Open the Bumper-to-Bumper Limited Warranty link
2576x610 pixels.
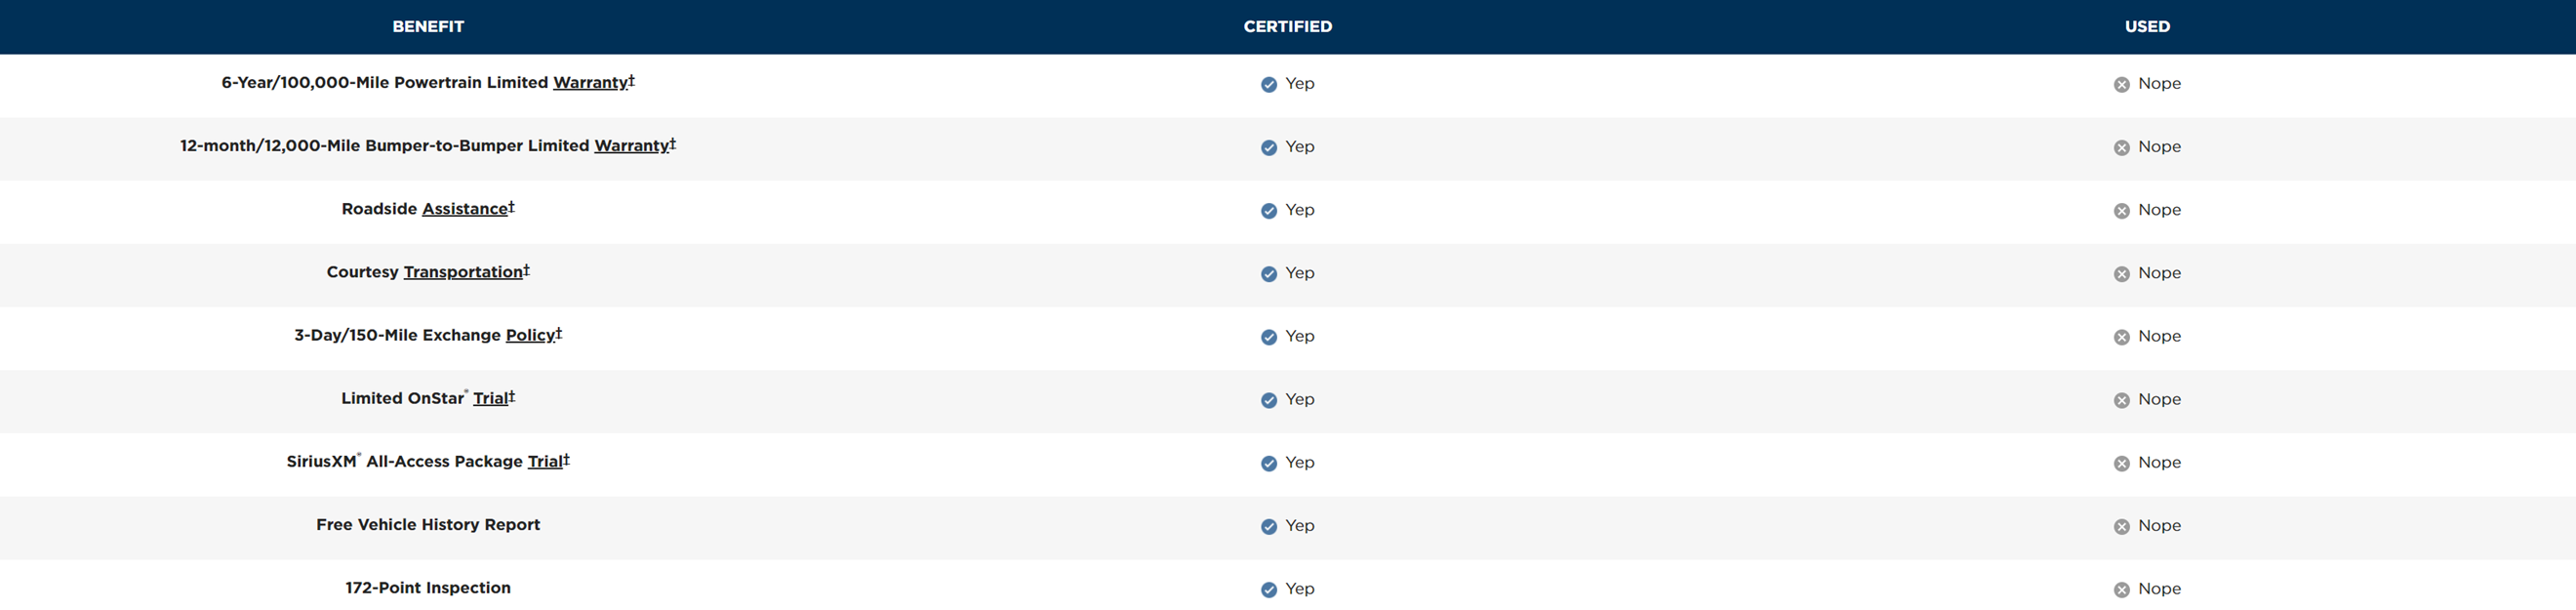pos(631,146)
